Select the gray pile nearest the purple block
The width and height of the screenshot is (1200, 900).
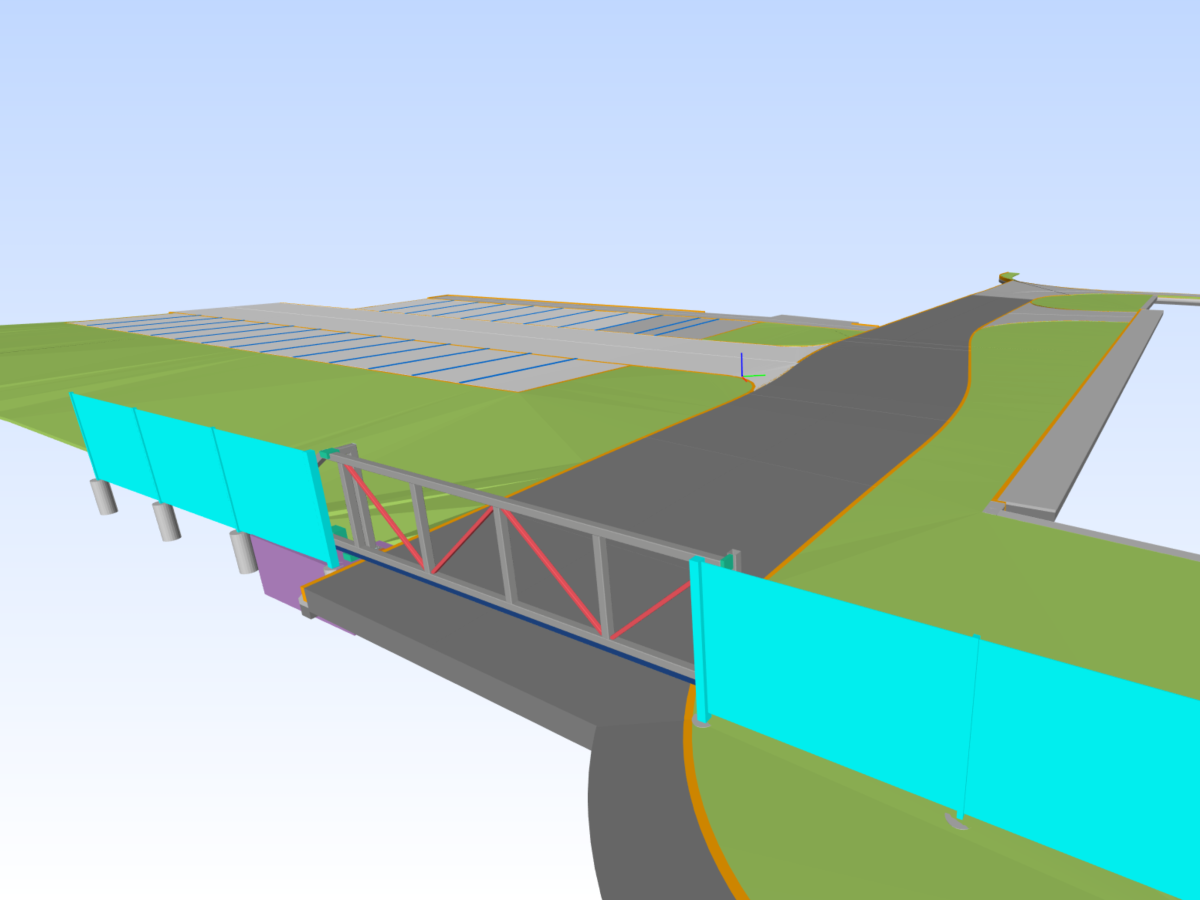pyautogui.click(x=244, y=552)
